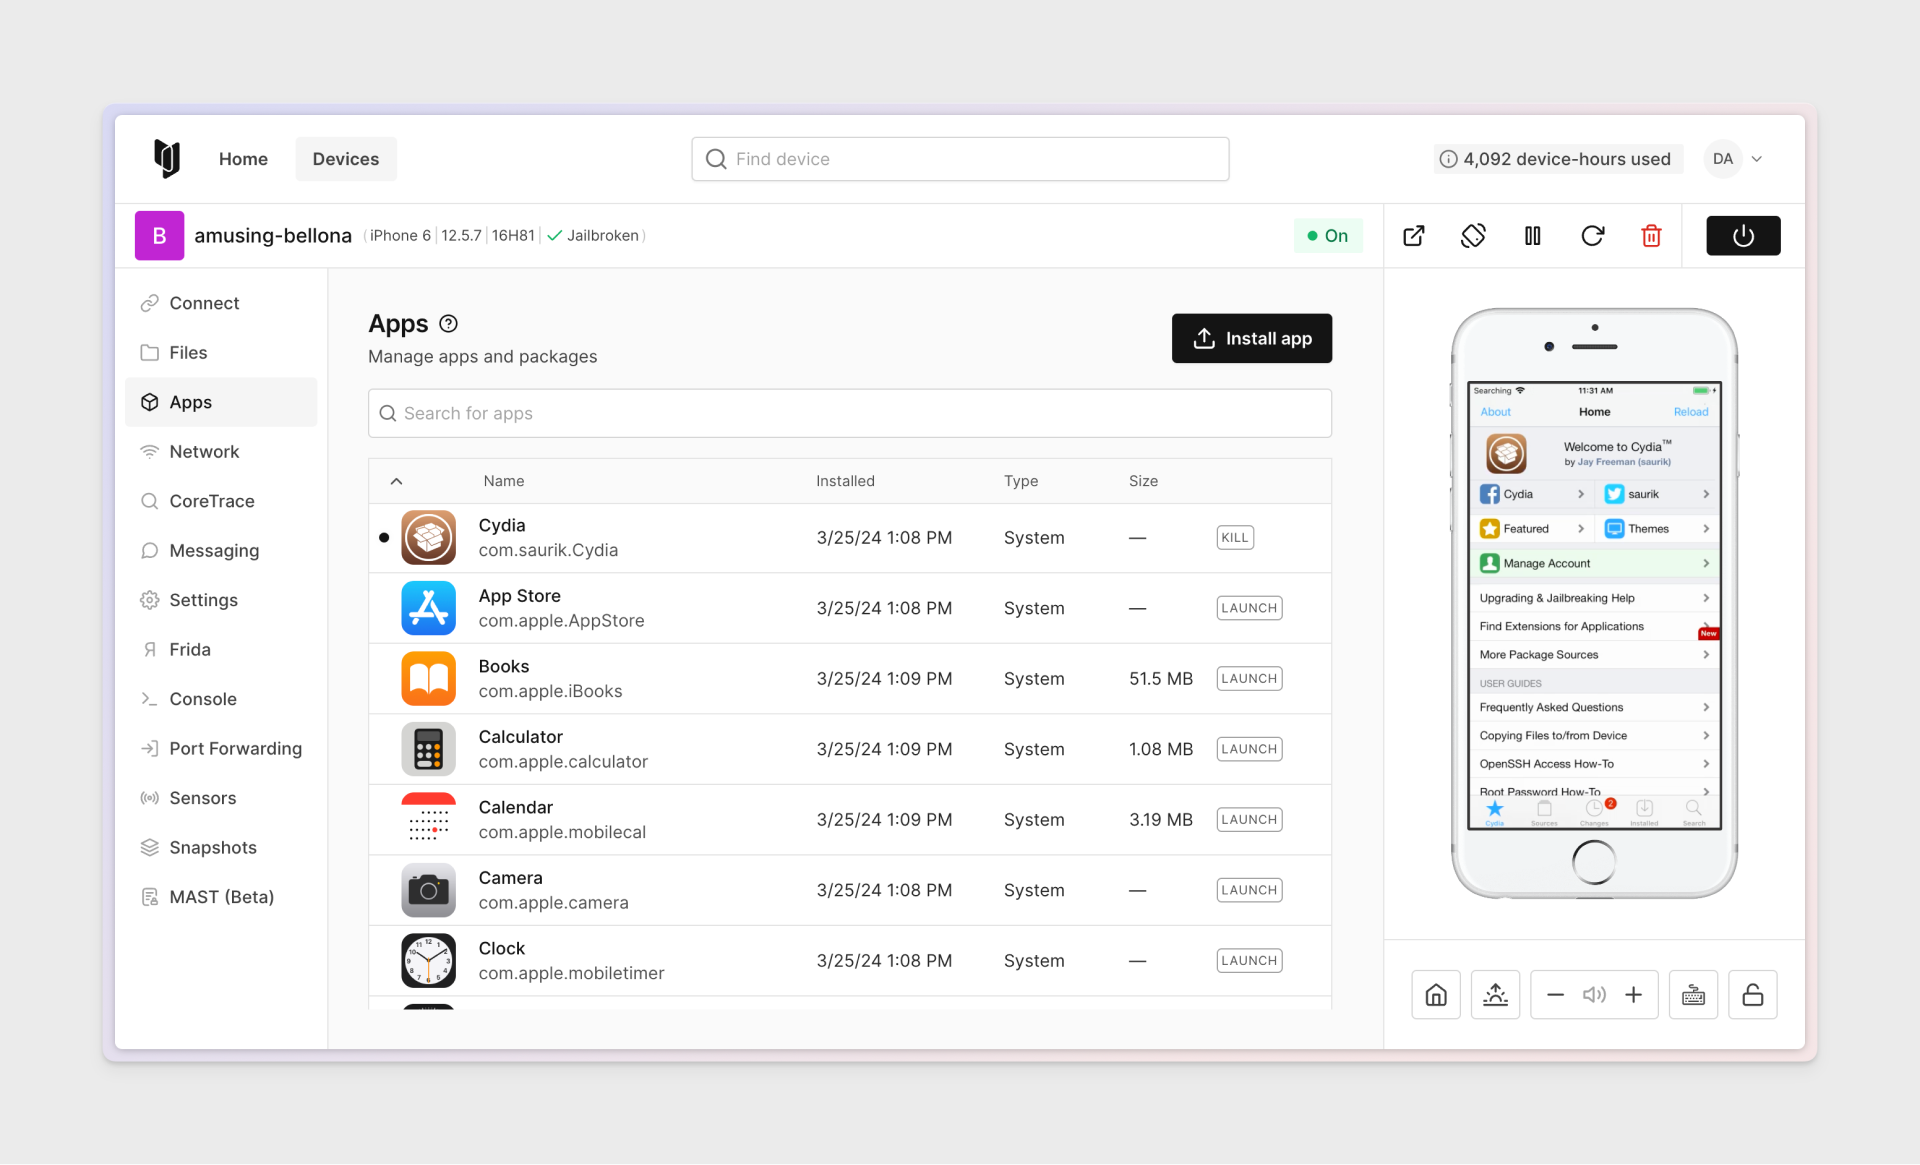Tap Reload in the Cydia phone screen
Screen dimensions: 1920x1165
click(1691, 412)
